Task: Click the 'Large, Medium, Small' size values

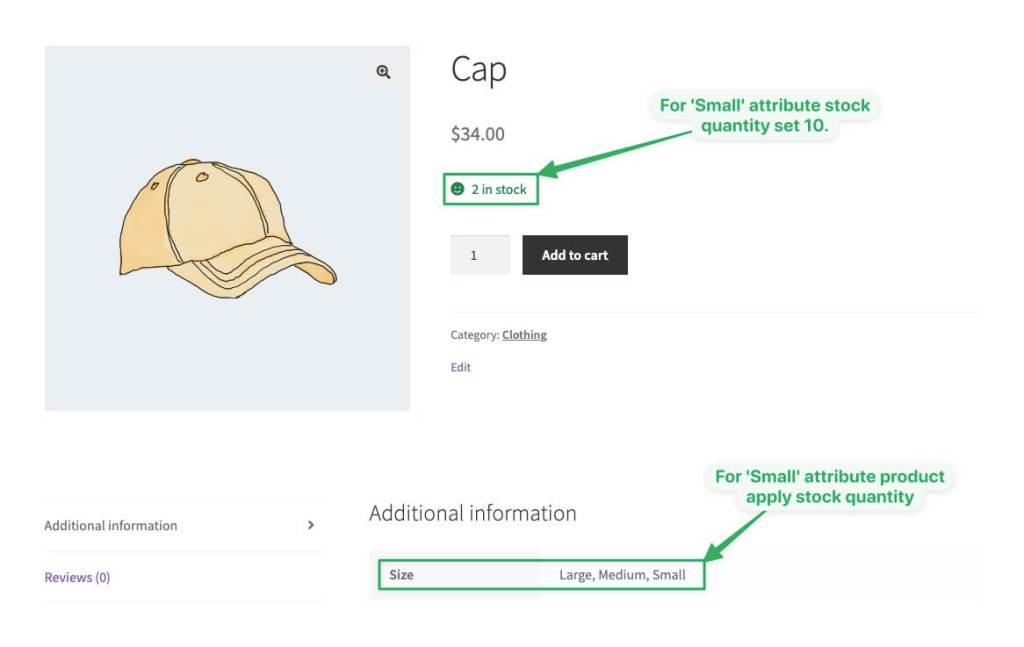Action: click(x=622, y=575)
